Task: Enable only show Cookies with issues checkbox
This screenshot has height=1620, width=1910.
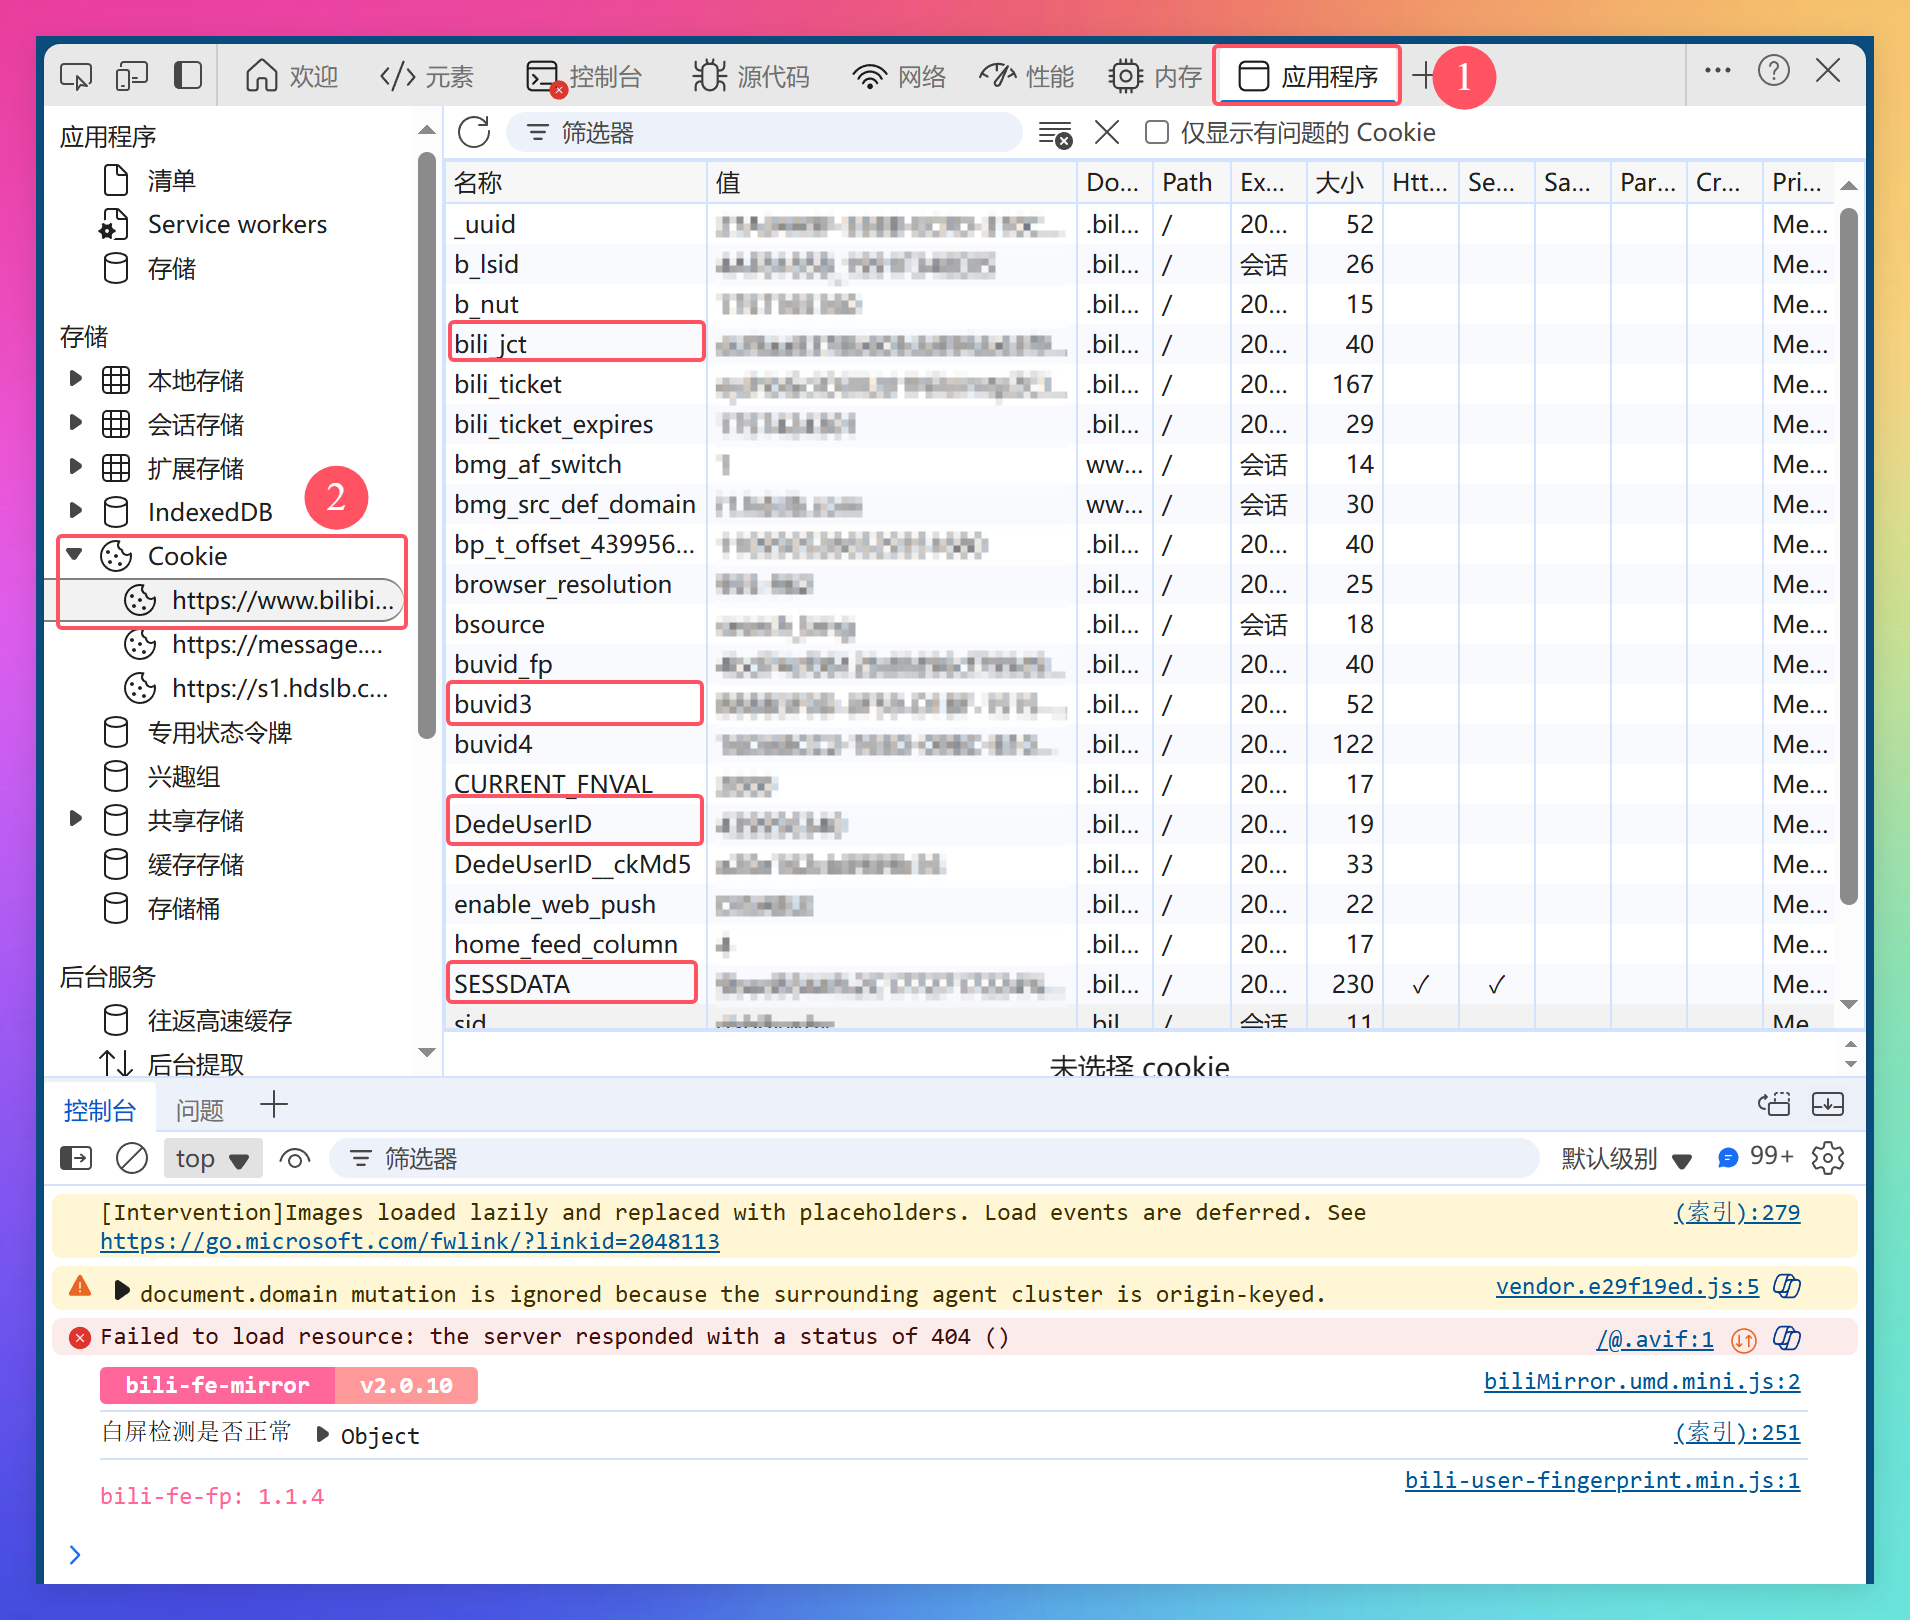Action: (1157, 132)
